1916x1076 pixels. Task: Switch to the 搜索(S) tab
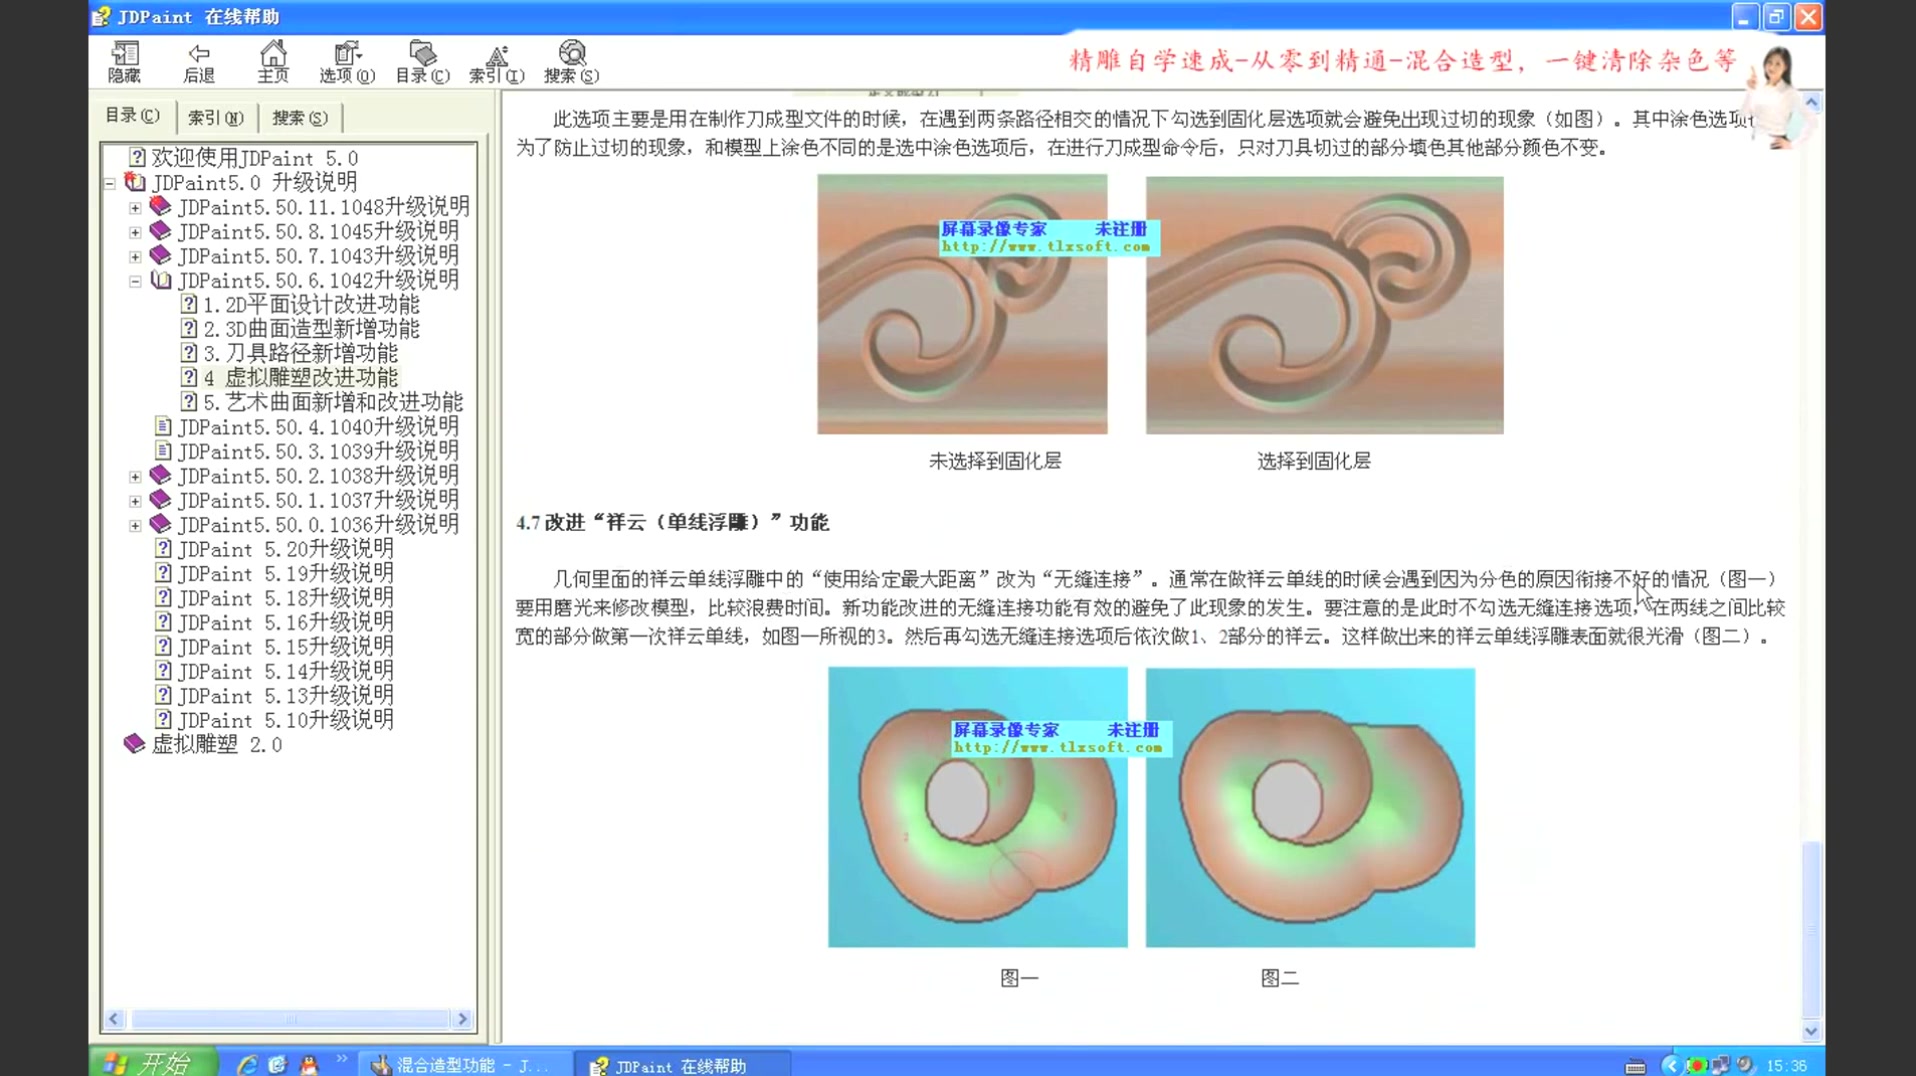pyautogui.click(x=299, y=118)
